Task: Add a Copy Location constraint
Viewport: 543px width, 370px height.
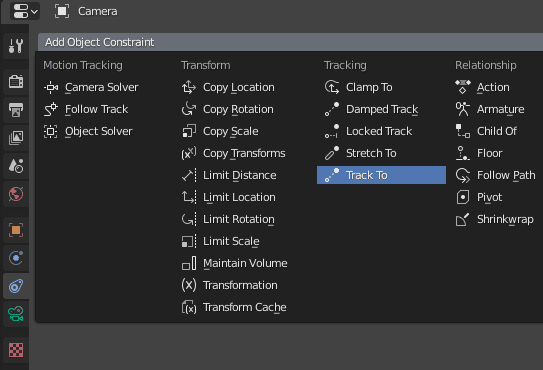Action: [x=229, y=87]
